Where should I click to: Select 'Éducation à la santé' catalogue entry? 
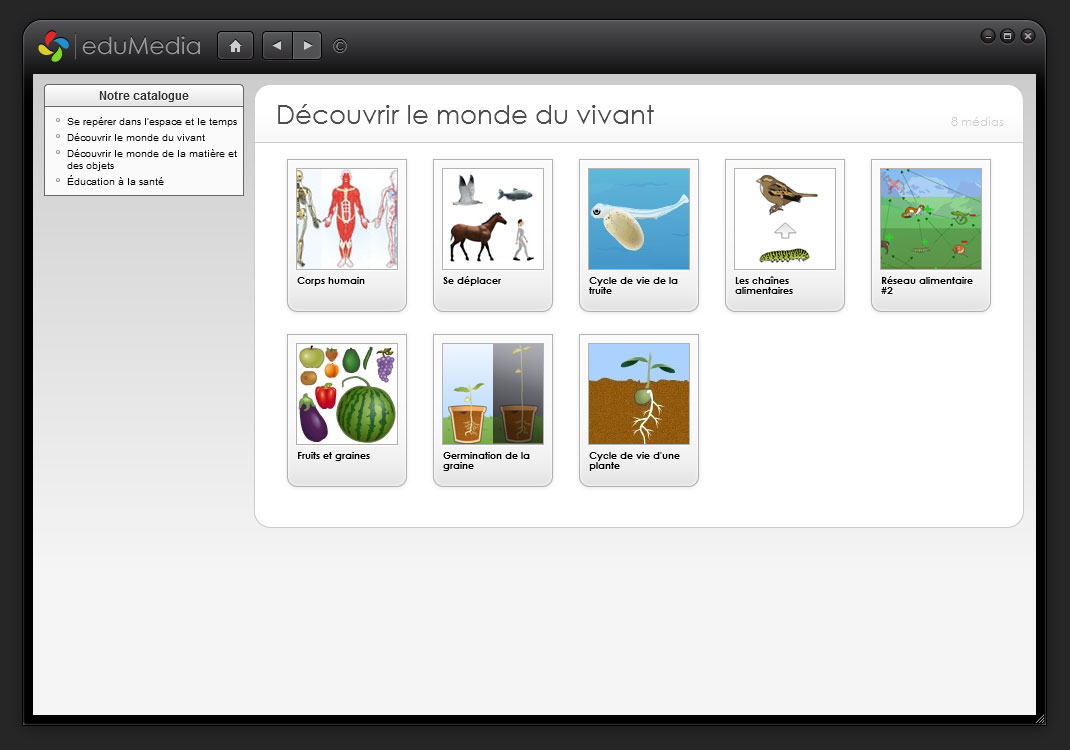tap(115, 181)
